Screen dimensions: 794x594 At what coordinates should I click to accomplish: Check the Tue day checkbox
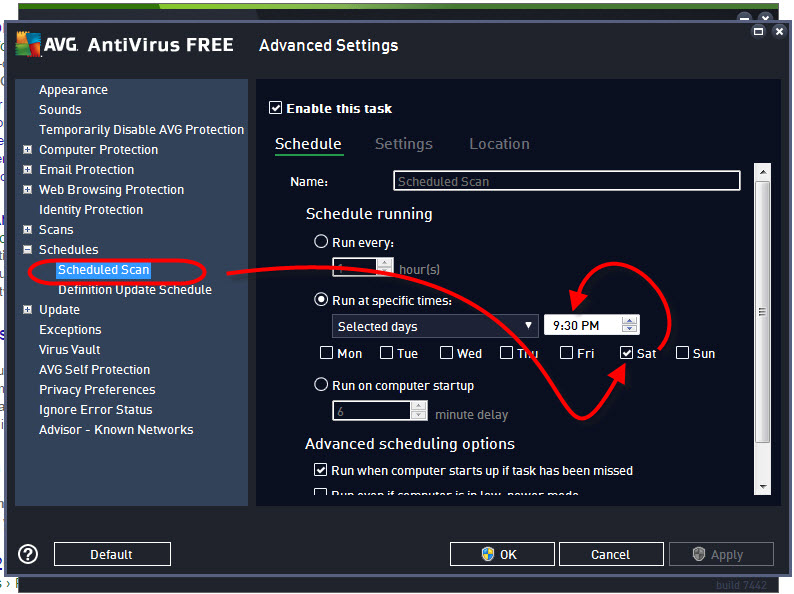[x=386, y=352]
